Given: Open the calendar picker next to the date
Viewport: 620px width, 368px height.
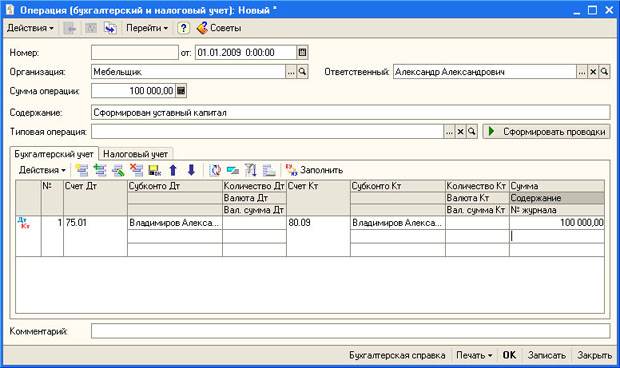Looking at the screenshot, I should tap(302, 52).
